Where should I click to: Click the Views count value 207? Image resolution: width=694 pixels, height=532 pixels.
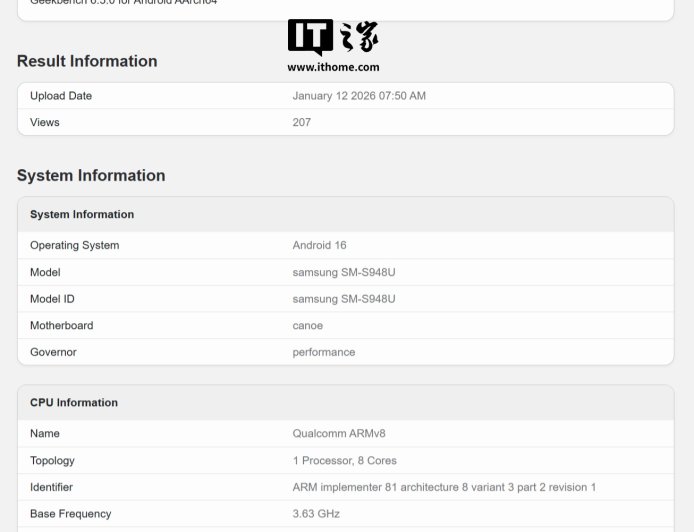(301, 122)
